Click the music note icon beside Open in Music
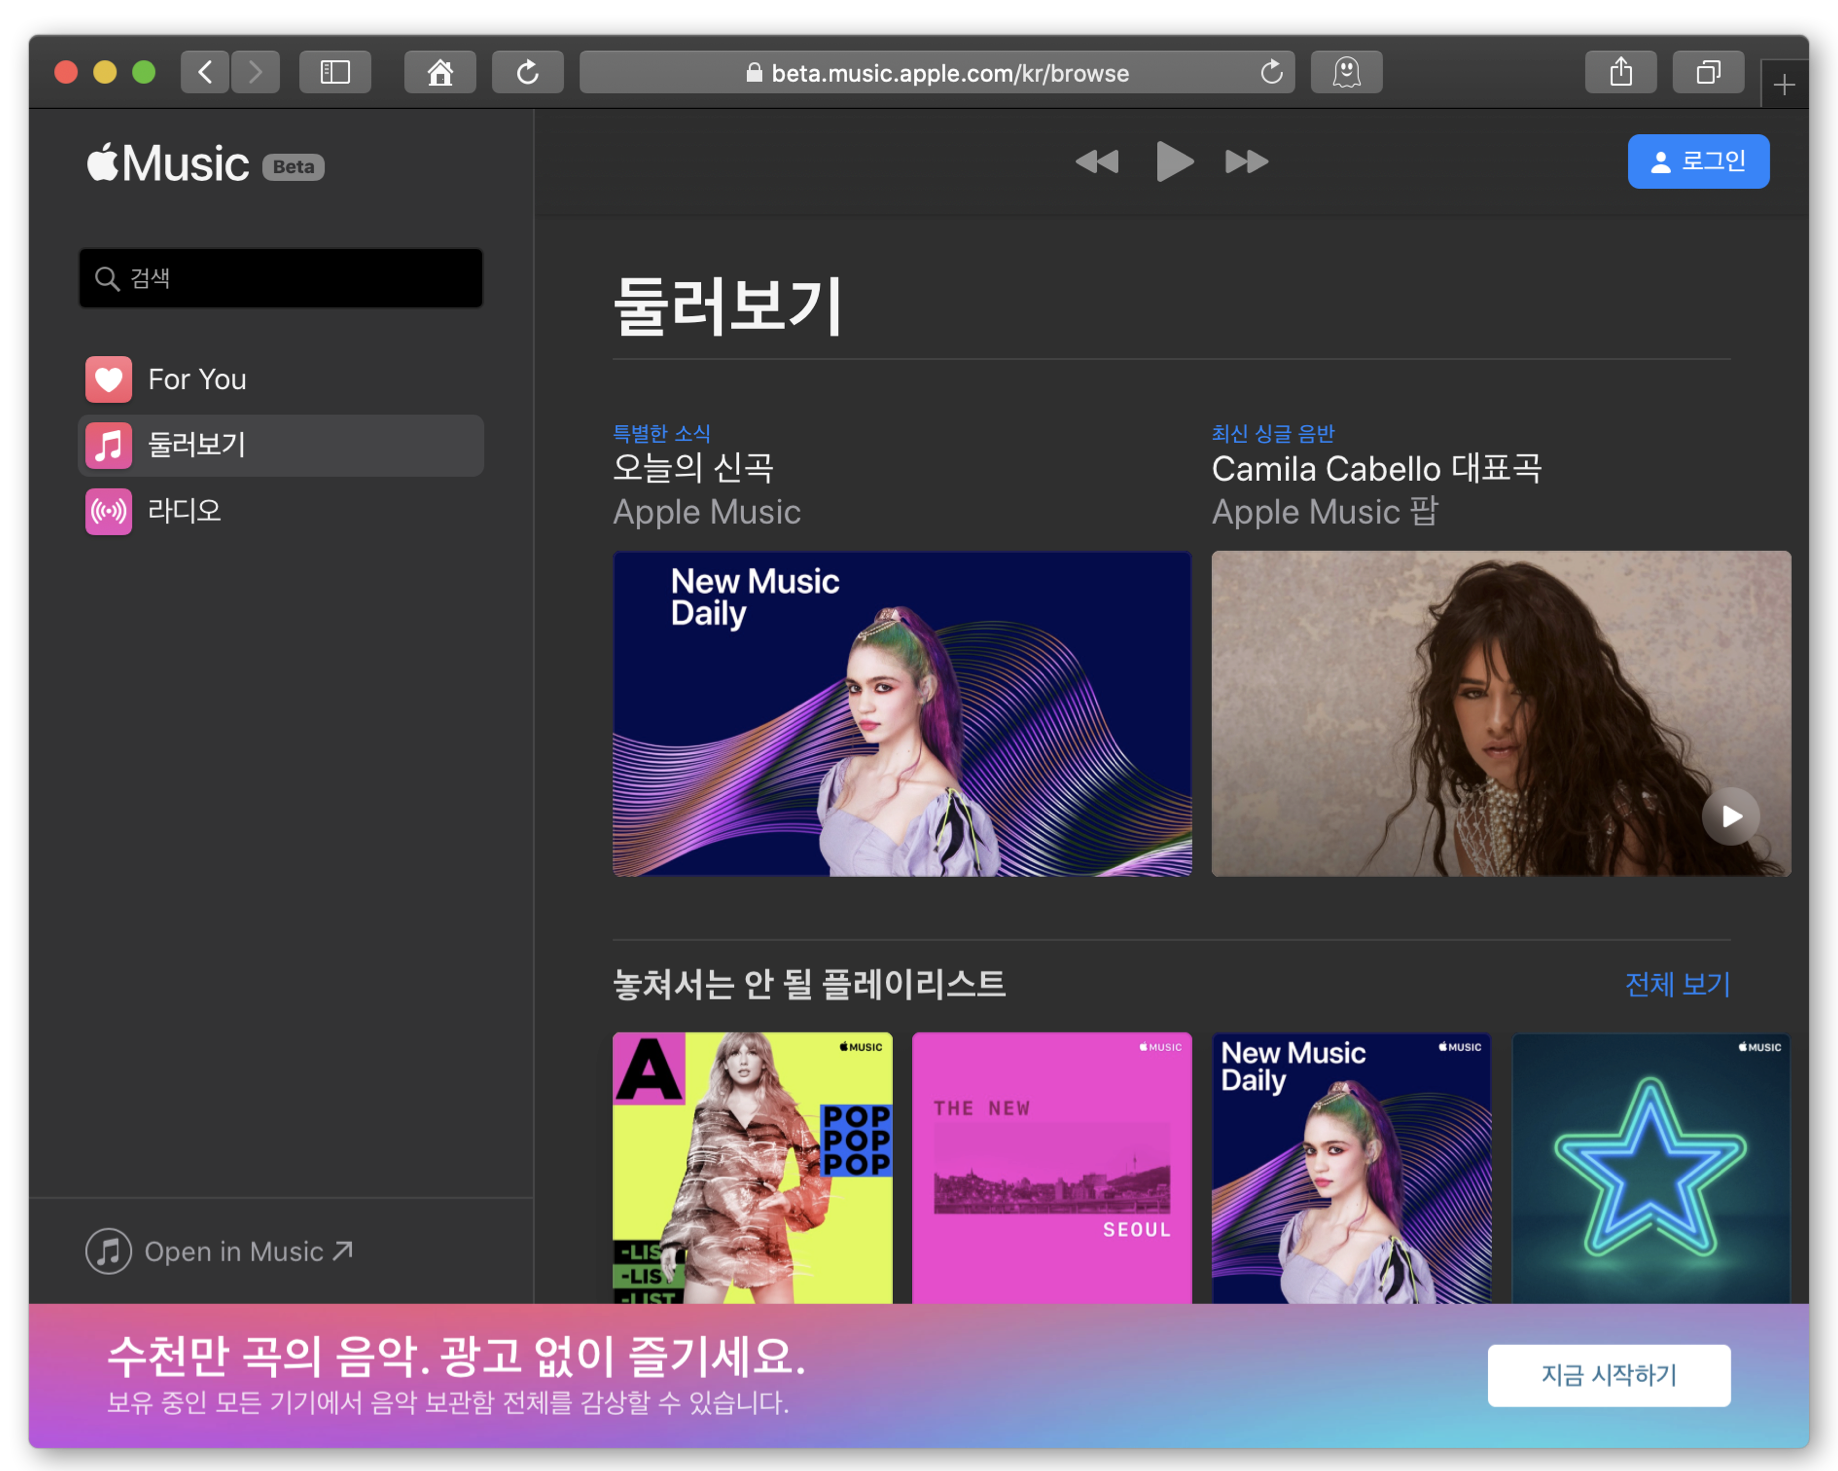This screenshot has height=1471, width=1838. 108,1251
